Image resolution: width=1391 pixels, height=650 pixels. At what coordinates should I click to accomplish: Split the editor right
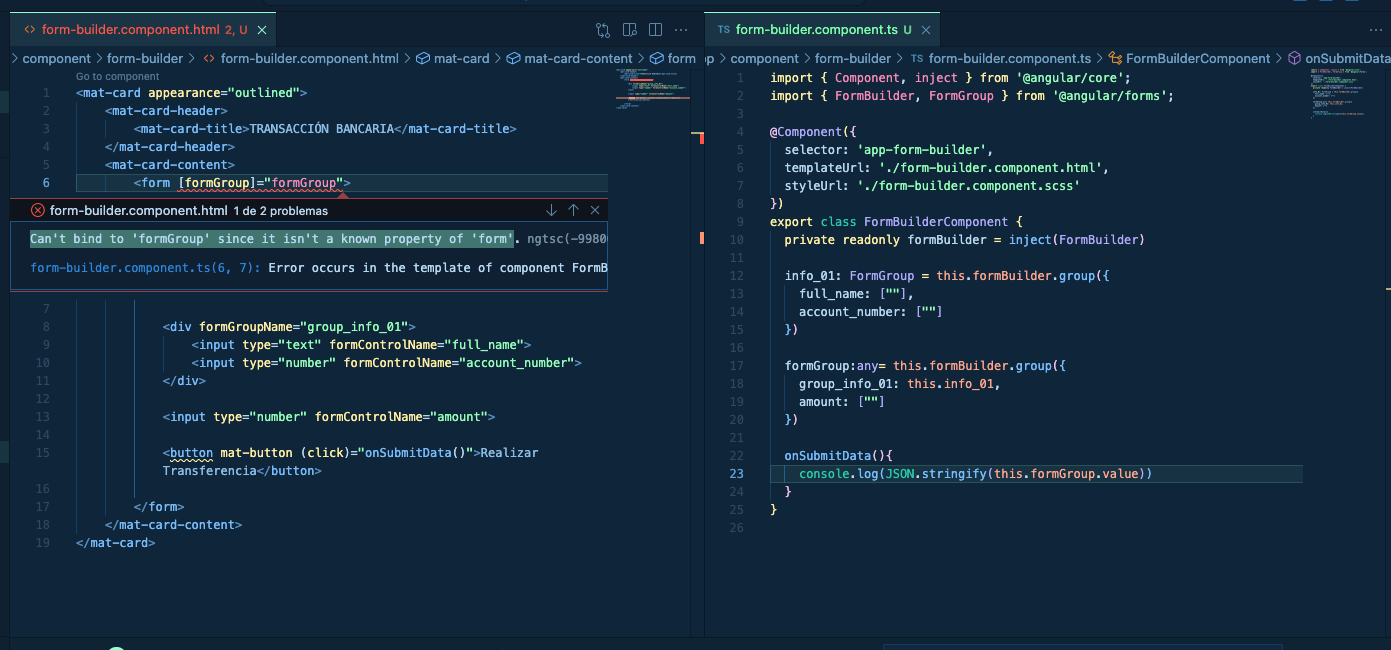pyautogui.click(x=655, y=30)
